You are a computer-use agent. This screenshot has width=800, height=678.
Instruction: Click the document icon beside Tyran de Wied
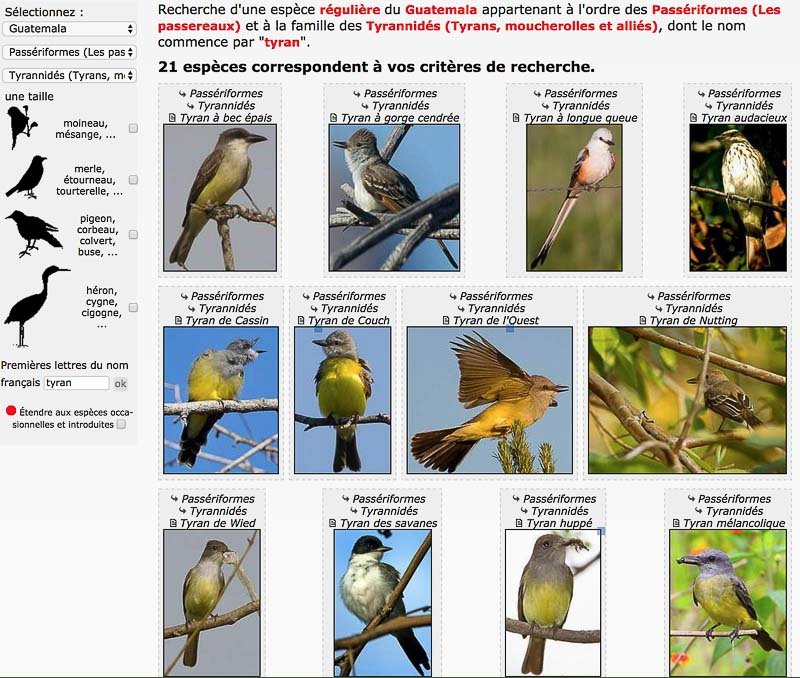173,523
